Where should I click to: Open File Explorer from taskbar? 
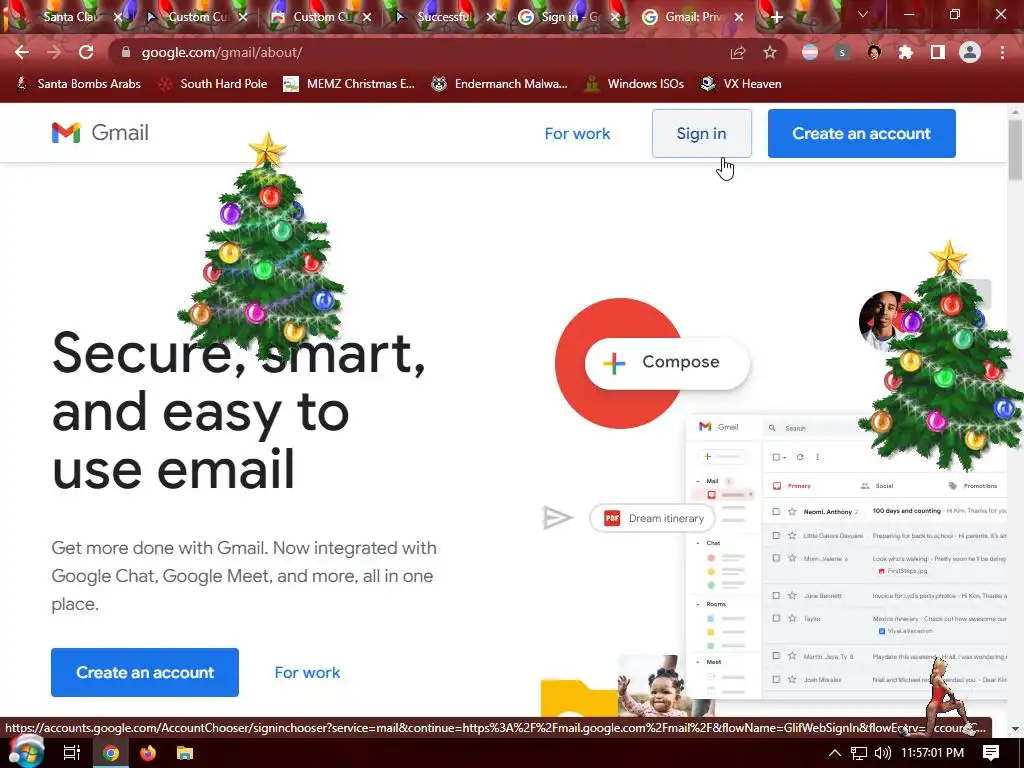click(185, 753)
